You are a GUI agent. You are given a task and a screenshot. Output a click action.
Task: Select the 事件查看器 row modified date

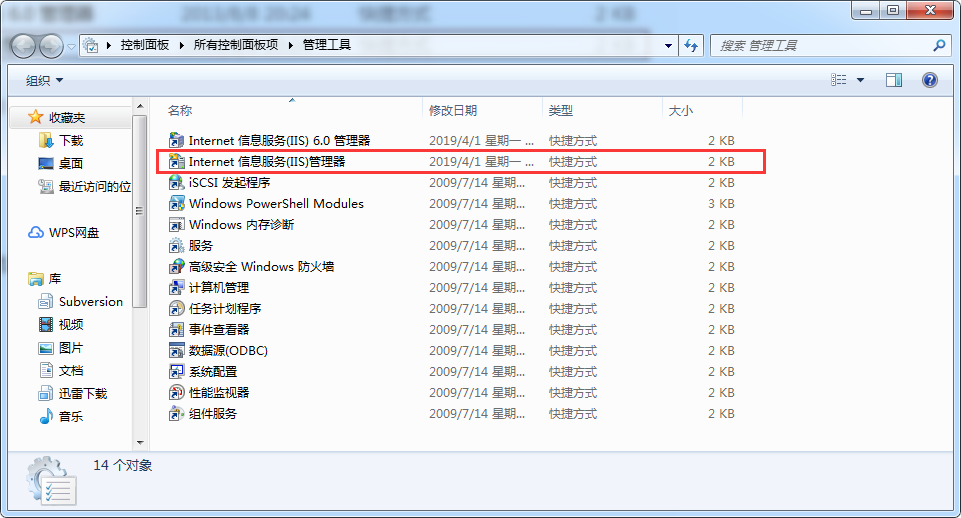click(477, 330)
